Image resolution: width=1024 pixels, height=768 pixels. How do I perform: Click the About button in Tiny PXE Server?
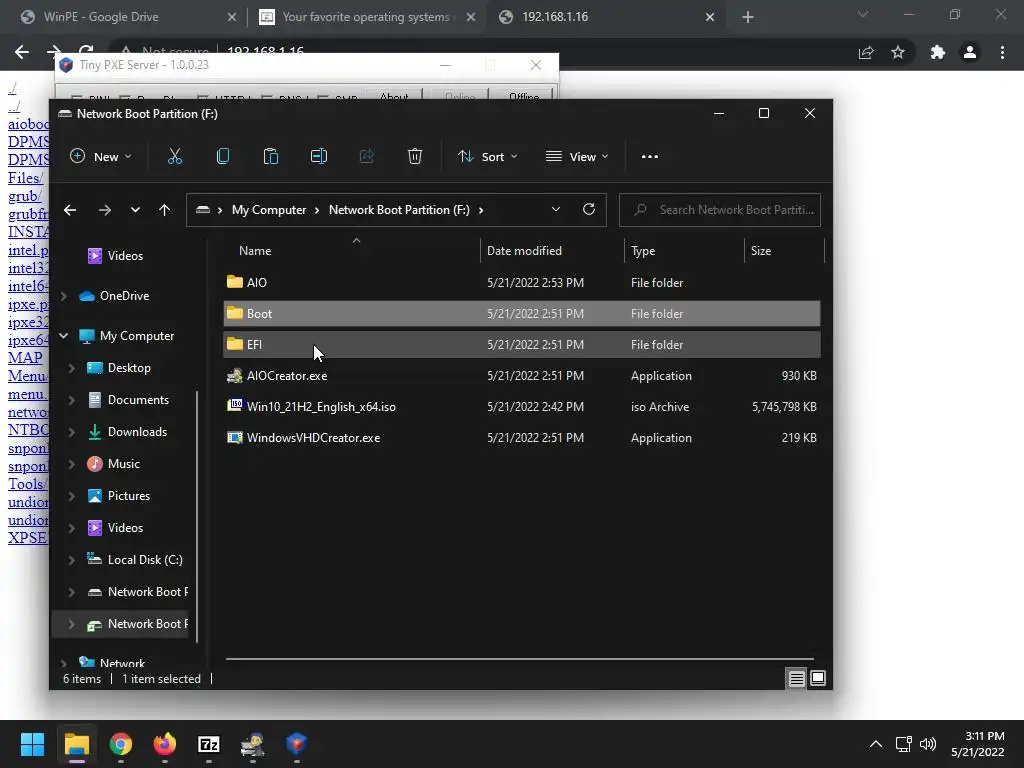(x=394, y=97)
